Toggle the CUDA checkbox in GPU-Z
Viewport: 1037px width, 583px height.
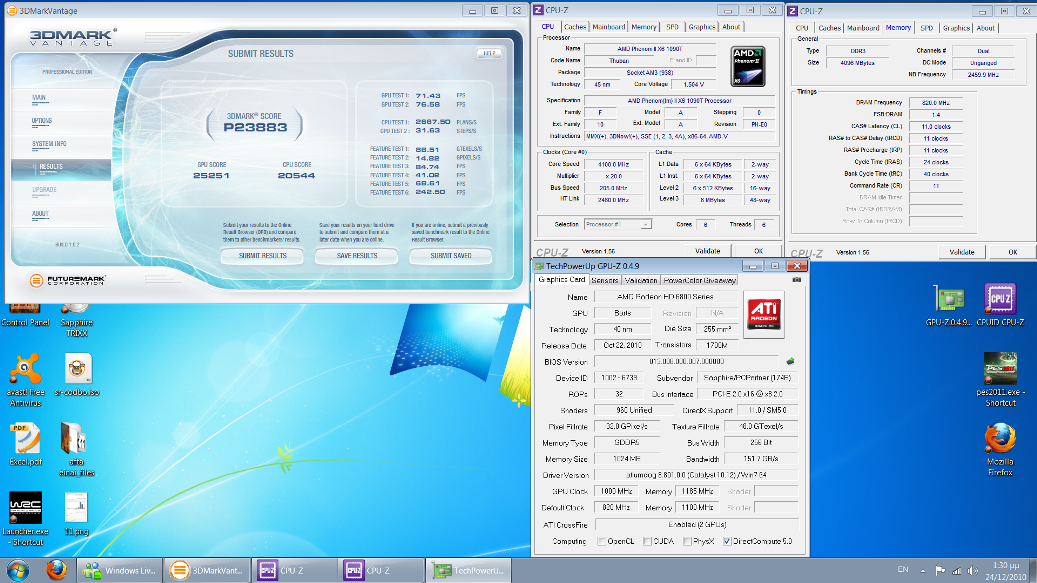point(647,541)
